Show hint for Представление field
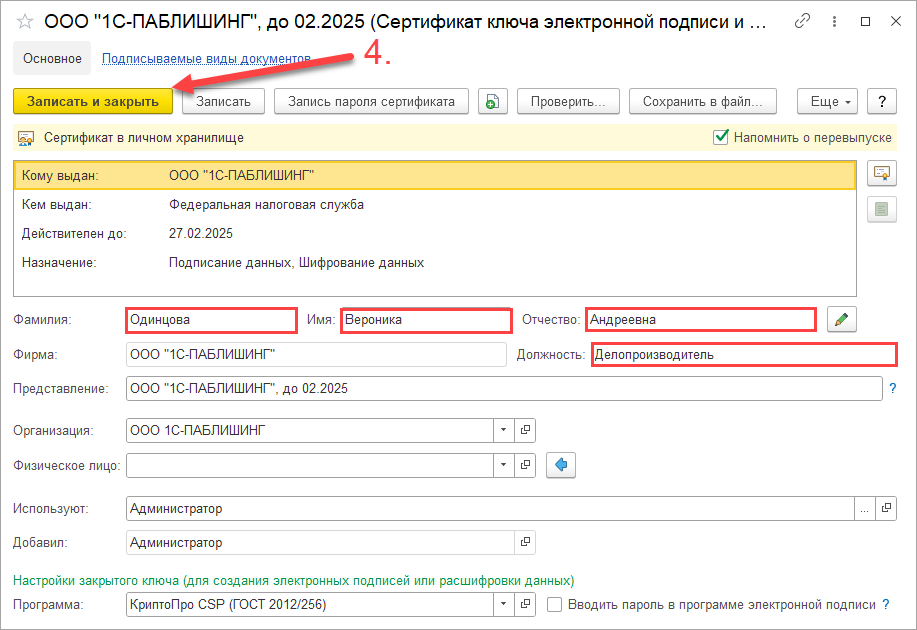The height and width of the screenshot is (630, 917). point(892,388)
